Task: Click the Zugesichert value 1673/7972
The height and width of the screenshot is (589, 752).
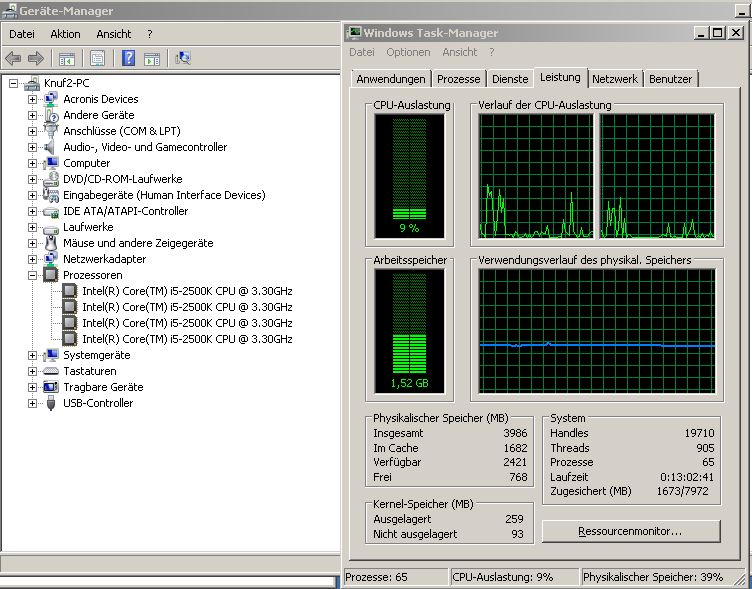Action: click(682, 492)
